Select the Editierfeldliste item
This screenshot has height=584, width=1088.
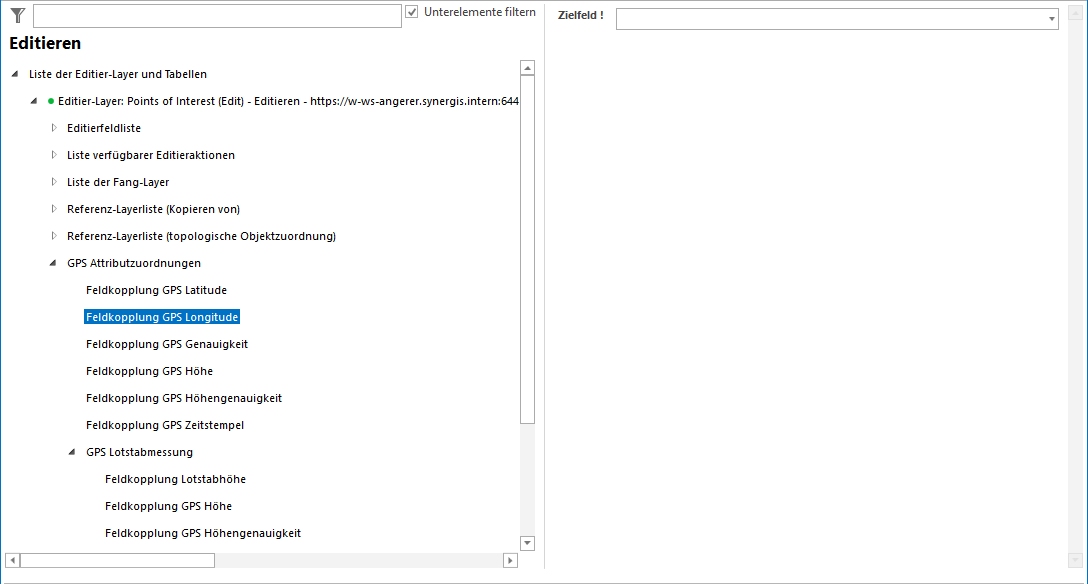104,128
